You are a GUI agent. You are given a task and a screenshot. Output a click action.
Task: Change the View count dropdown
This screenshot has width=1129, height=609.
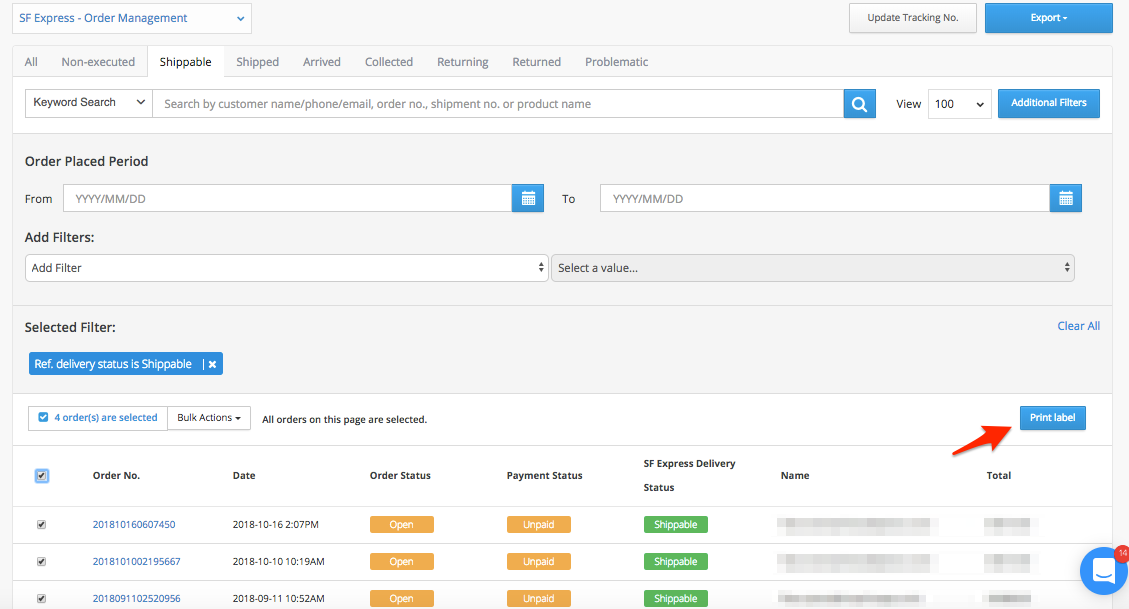tap(959, 104)
